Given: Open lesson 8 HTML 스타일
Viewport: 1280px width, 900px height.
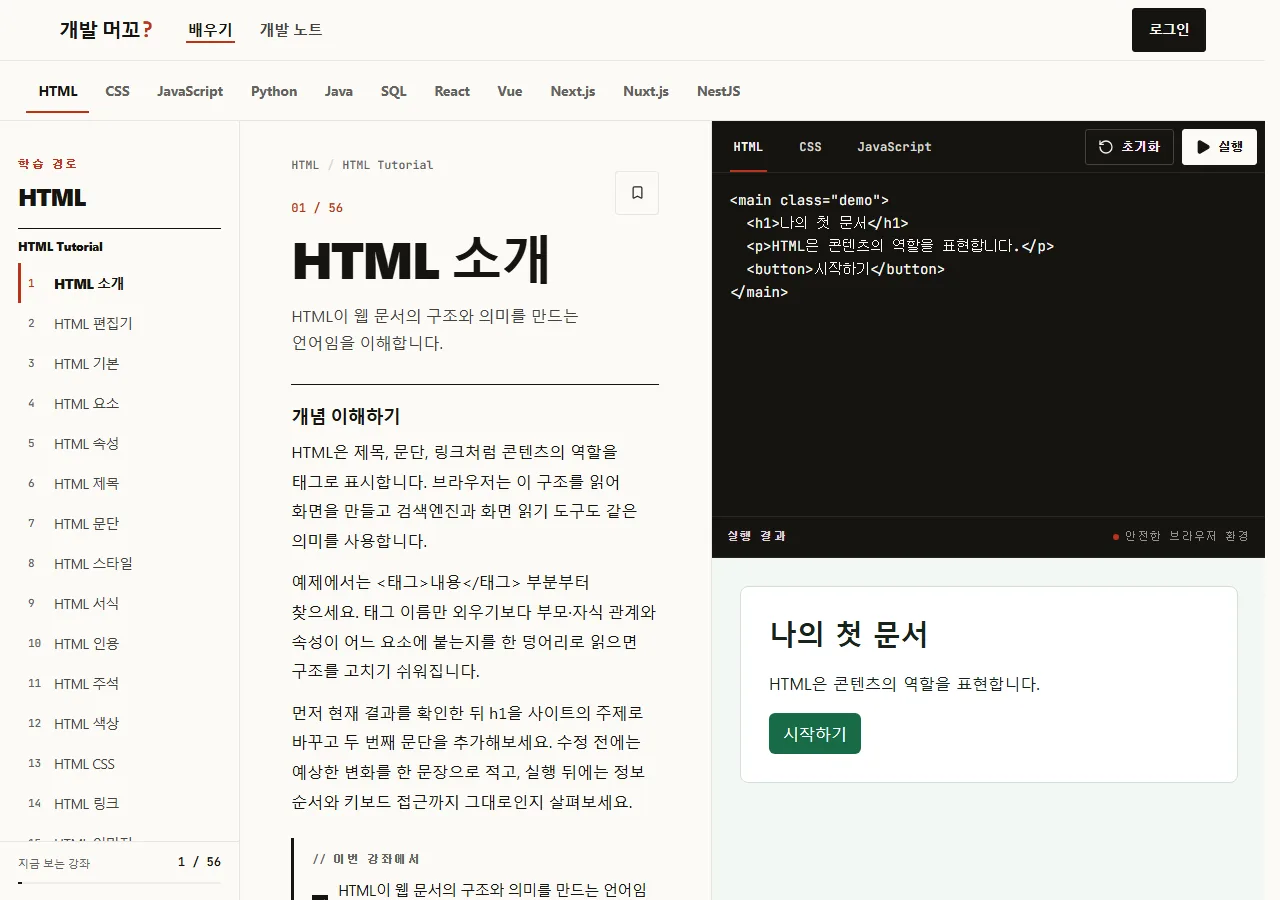Looking at the screenshot, I should point(119,563).
